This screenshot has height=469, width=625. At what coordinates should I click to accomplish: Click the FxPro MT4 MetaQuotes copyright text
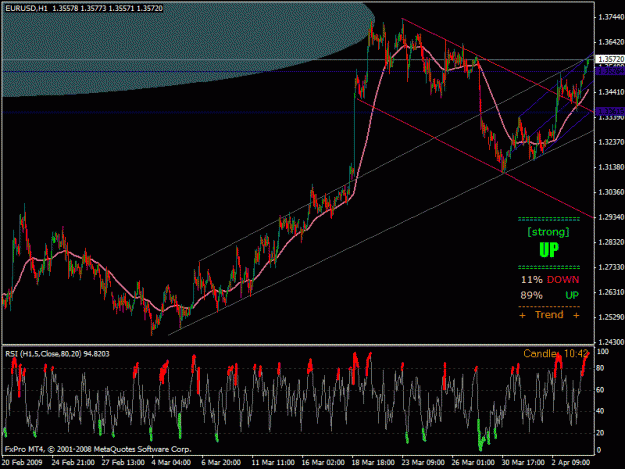click(98, 449)
